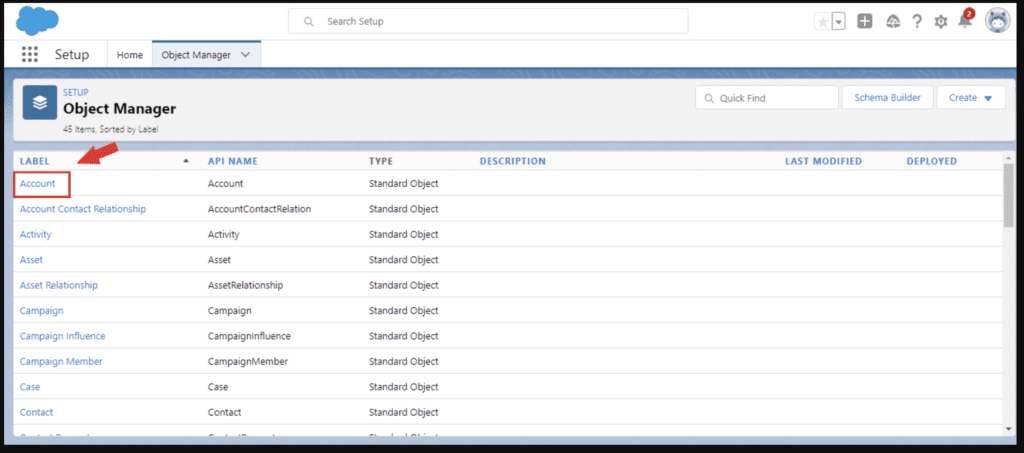The image size is (1024, 453).
Task: Open the notifications bell icon
Action: (965, 21)
